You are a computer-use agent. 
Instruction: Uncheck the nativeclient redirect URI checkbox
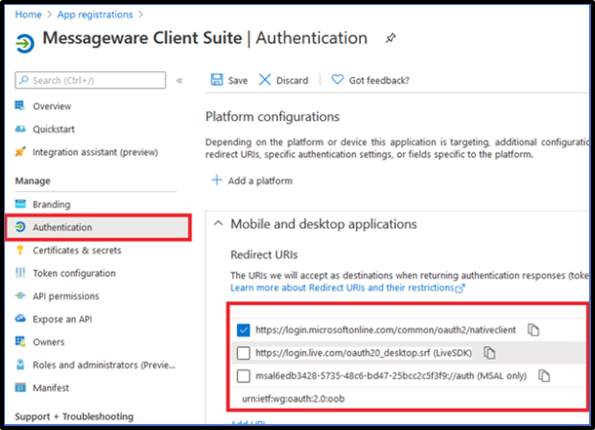(x=243, y=330)
